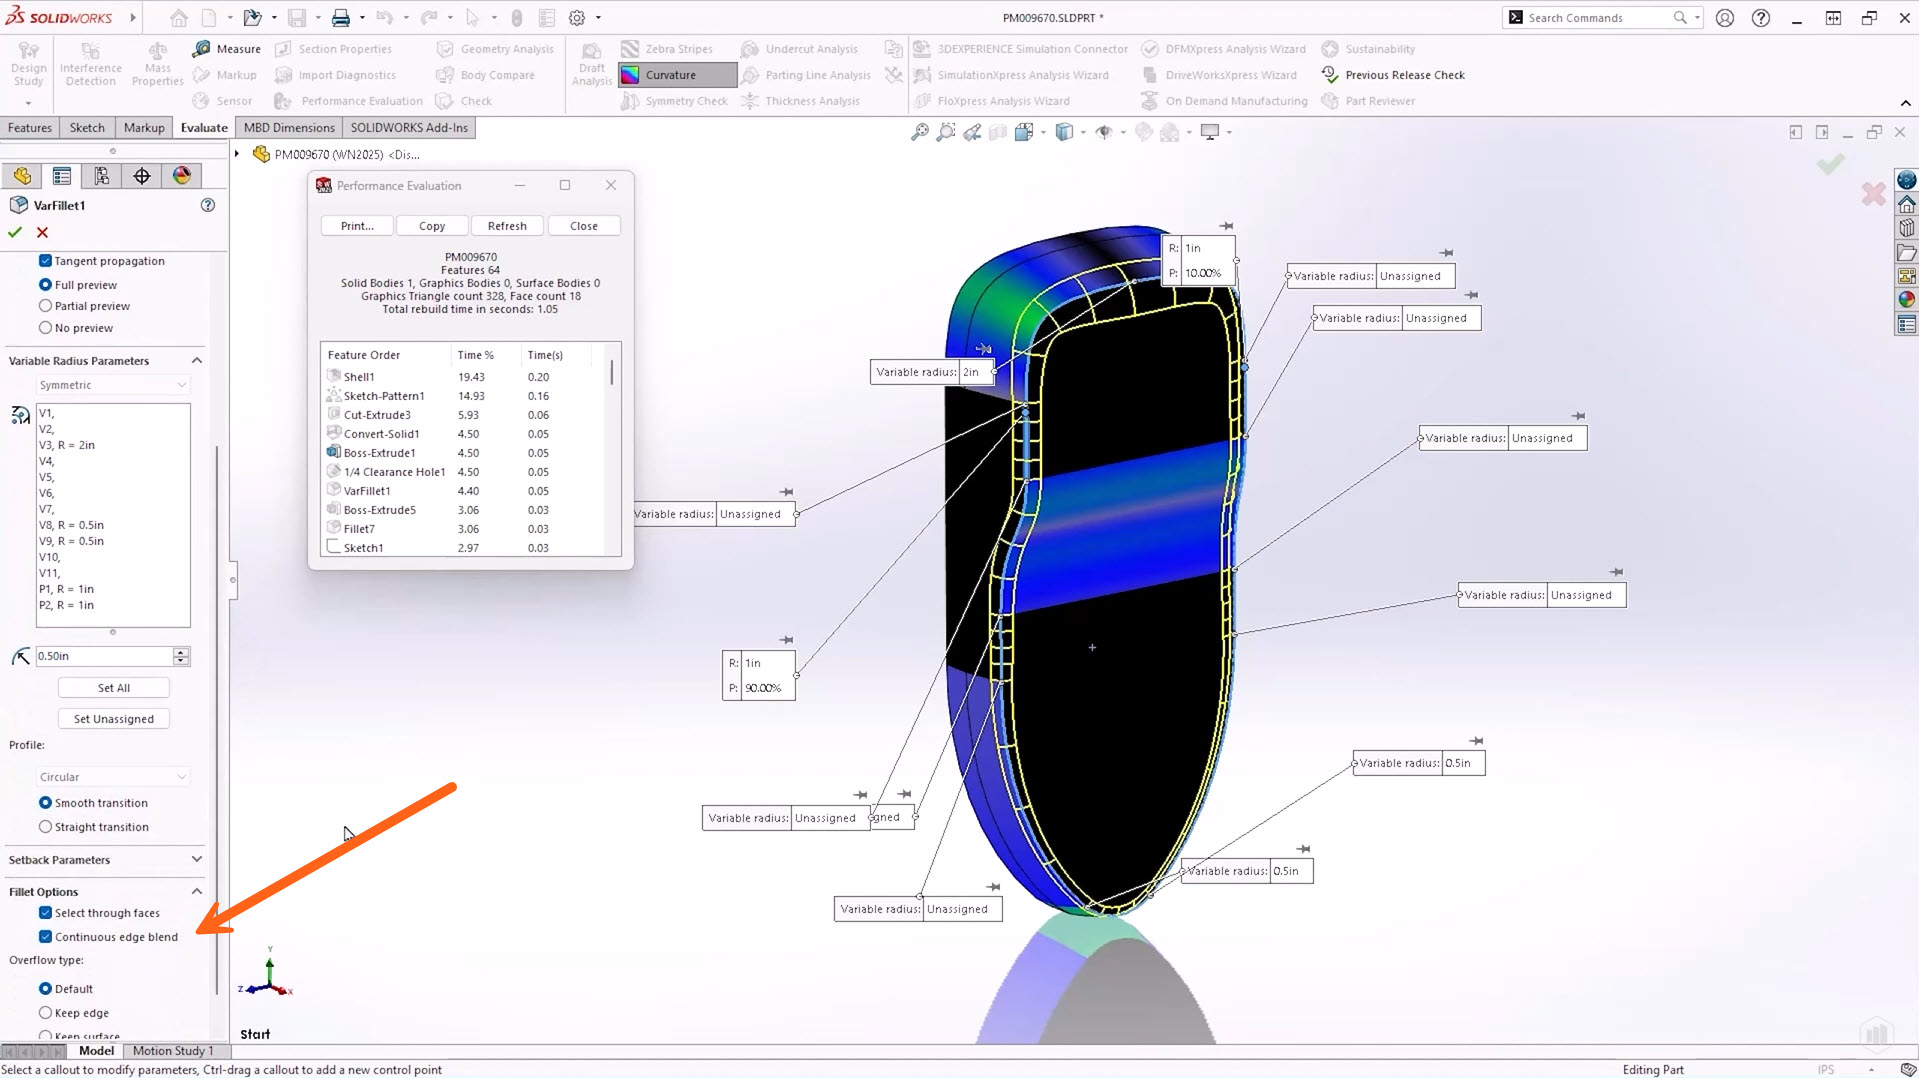This screenshot has width=1919, height=1078.
Task: Switch to the Features tab
Action: pos(30,128)
